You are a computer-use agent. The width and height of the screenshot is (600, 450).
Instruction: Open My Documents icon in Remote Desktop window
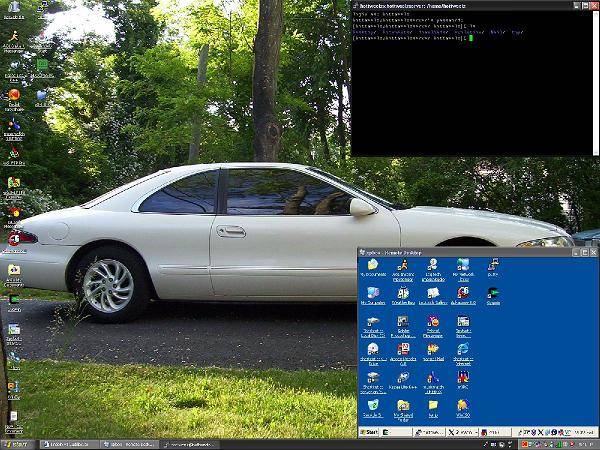coord(373,264)
